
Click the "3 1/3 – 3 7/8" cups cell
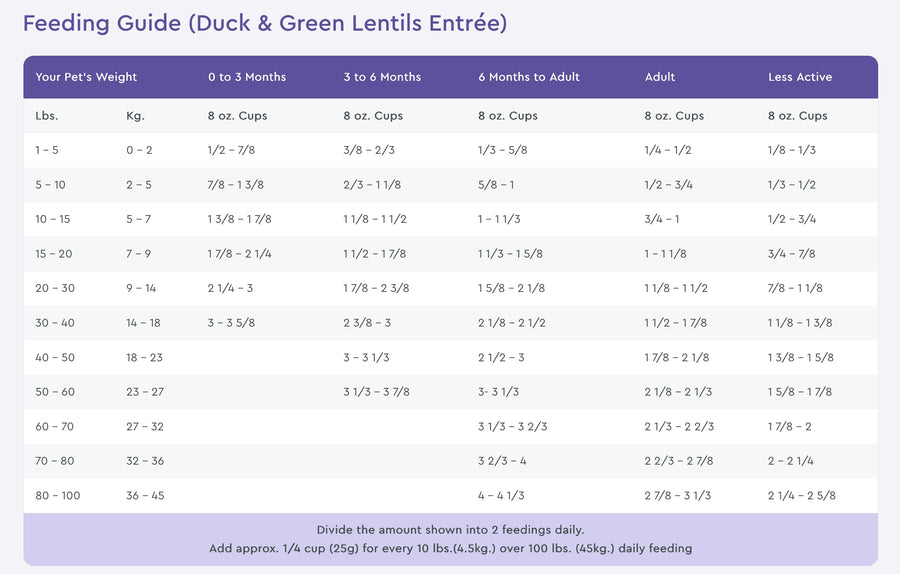click(376, 392)
